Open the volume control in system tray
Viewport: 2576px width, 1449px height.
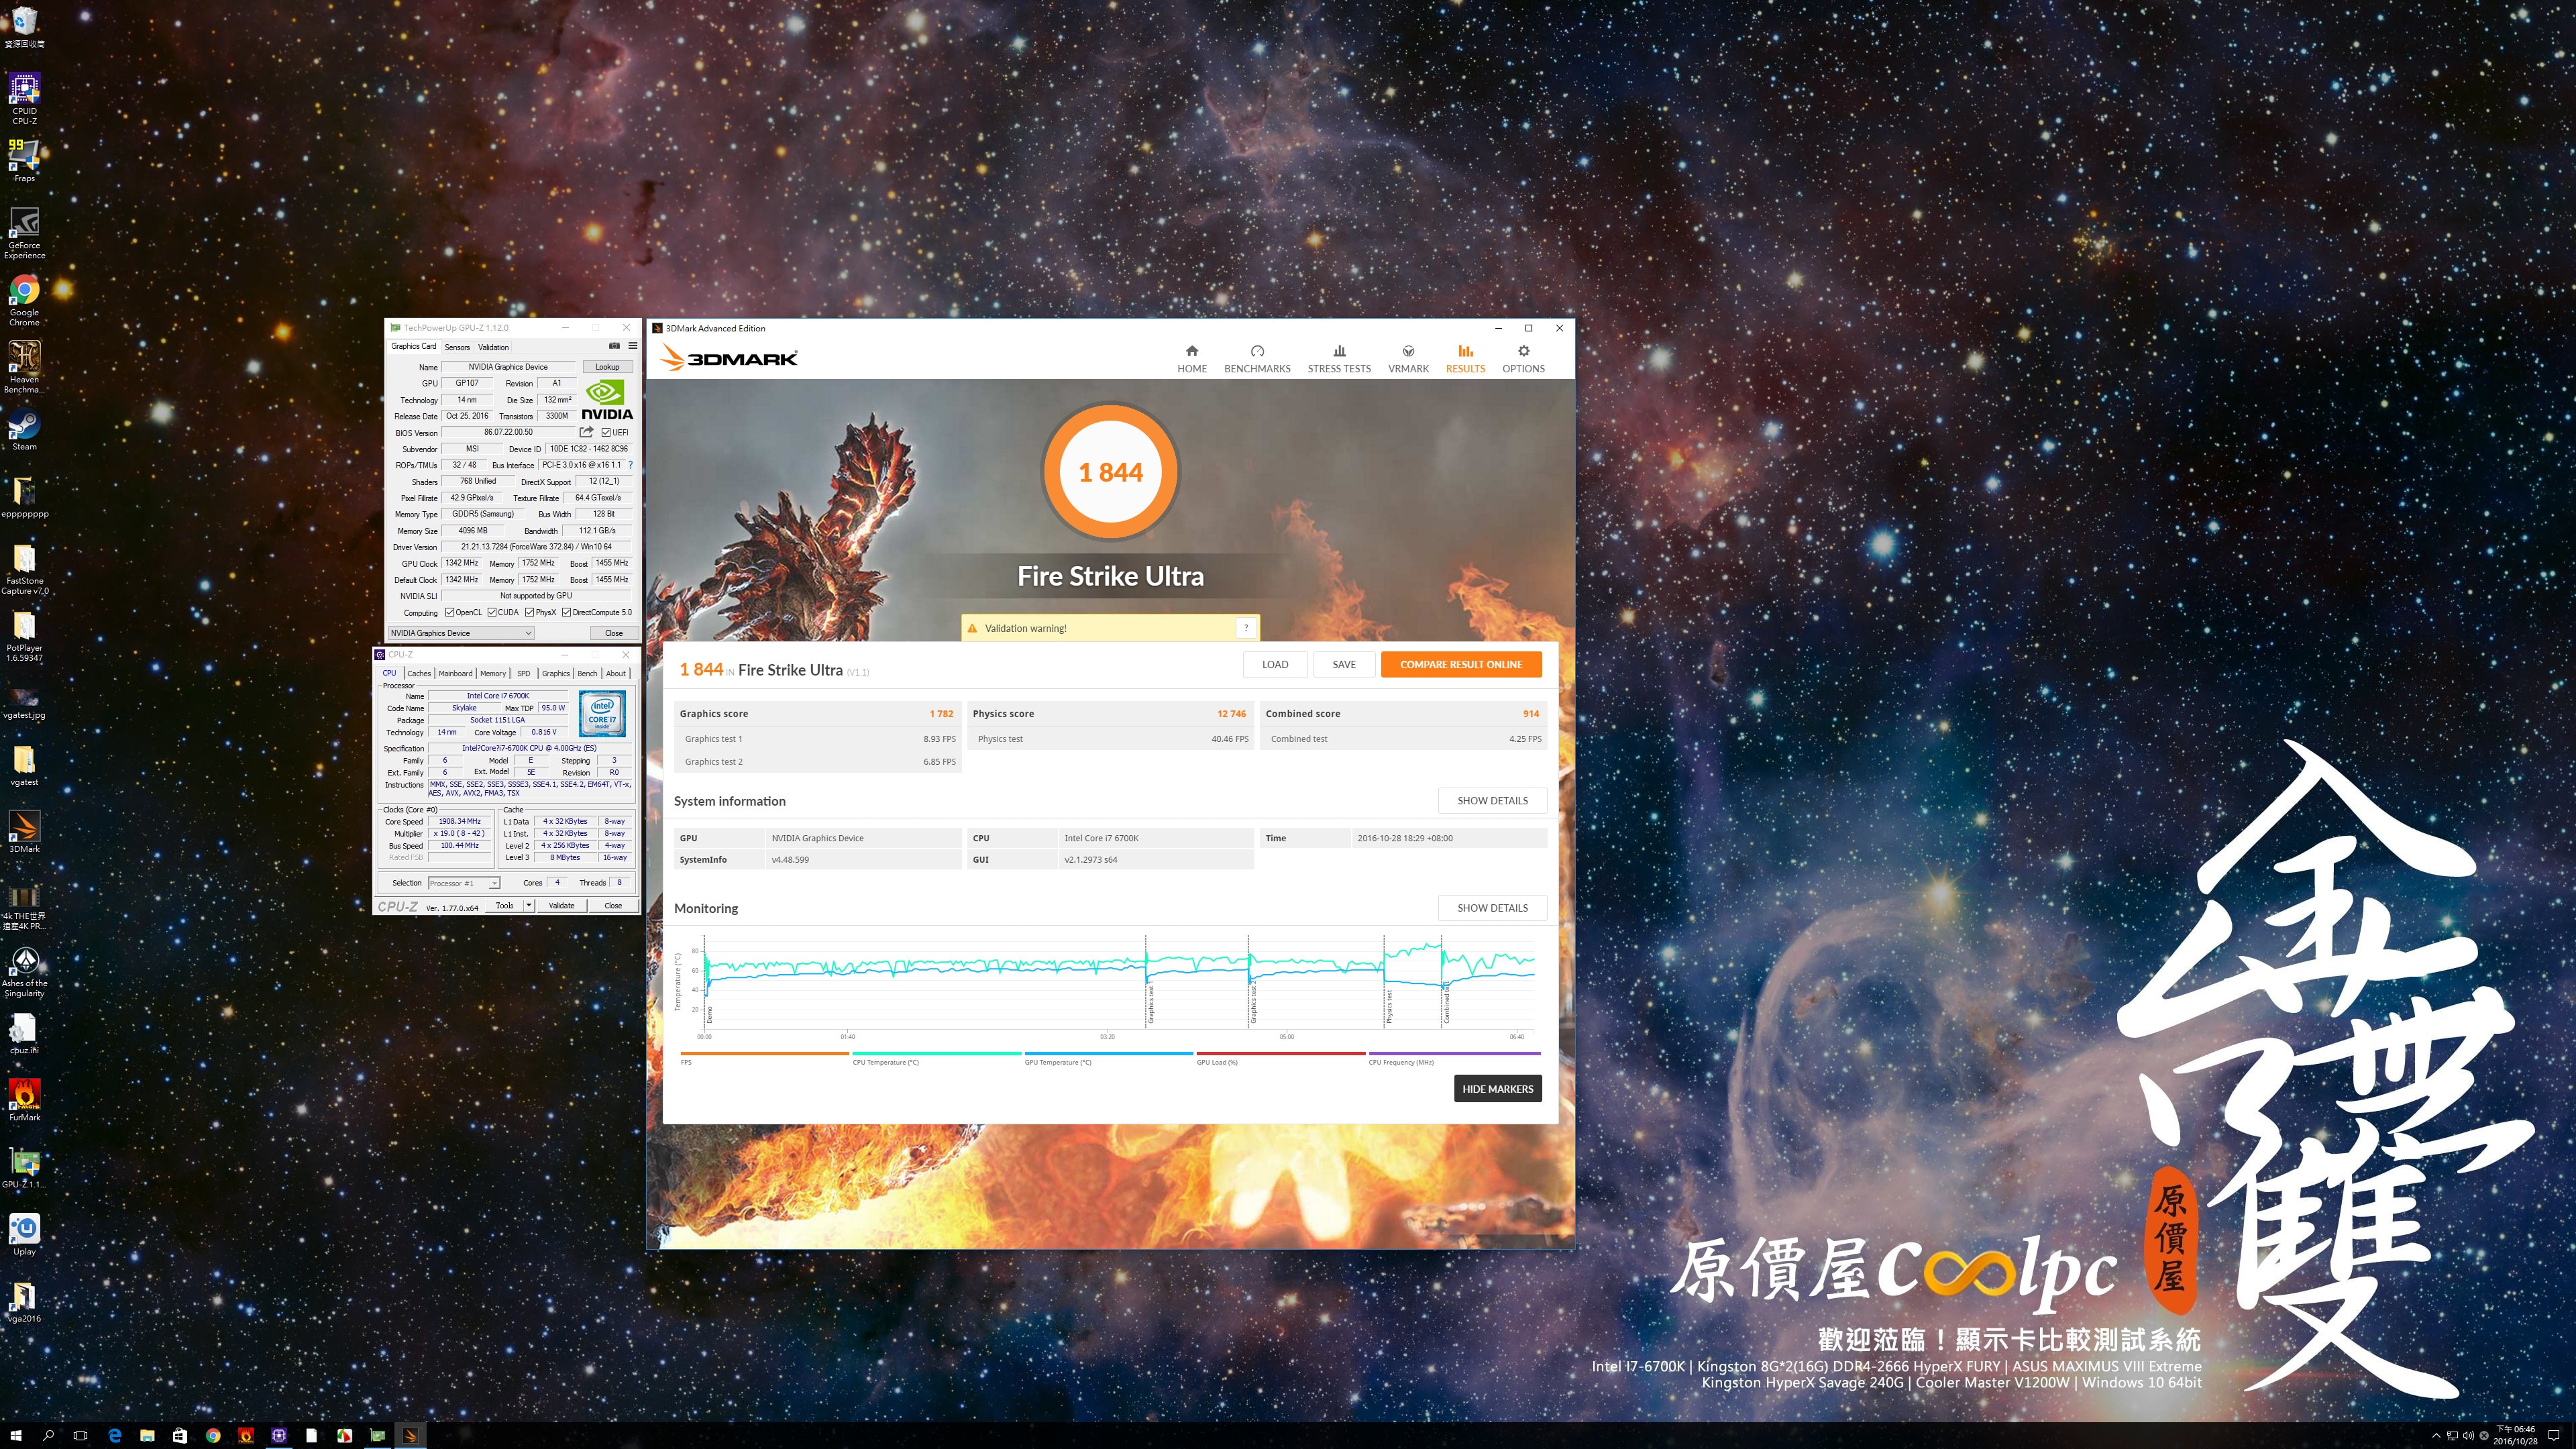point(2468,1436)
